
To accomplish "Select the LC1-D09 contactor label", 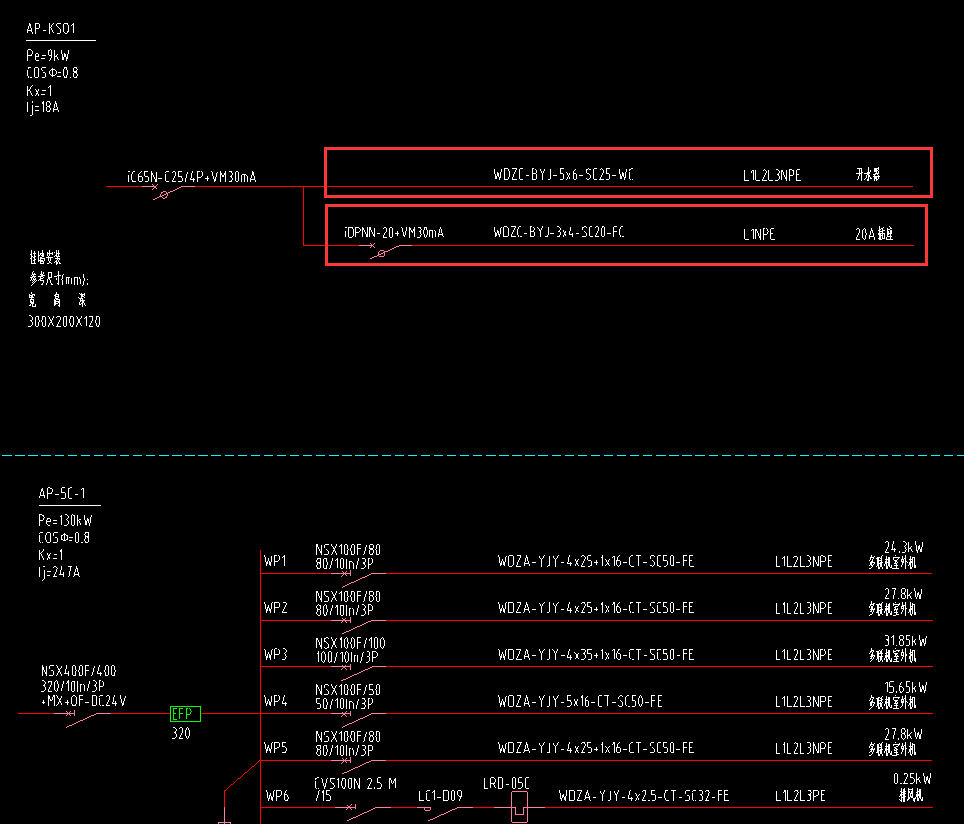I will 440,796.
